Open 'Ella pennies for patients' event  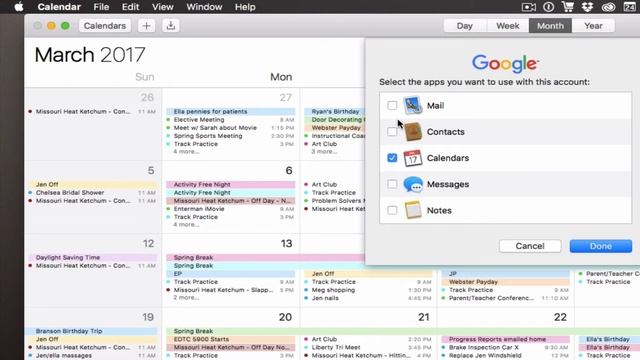pyautogui.click(x=230, y=111)
